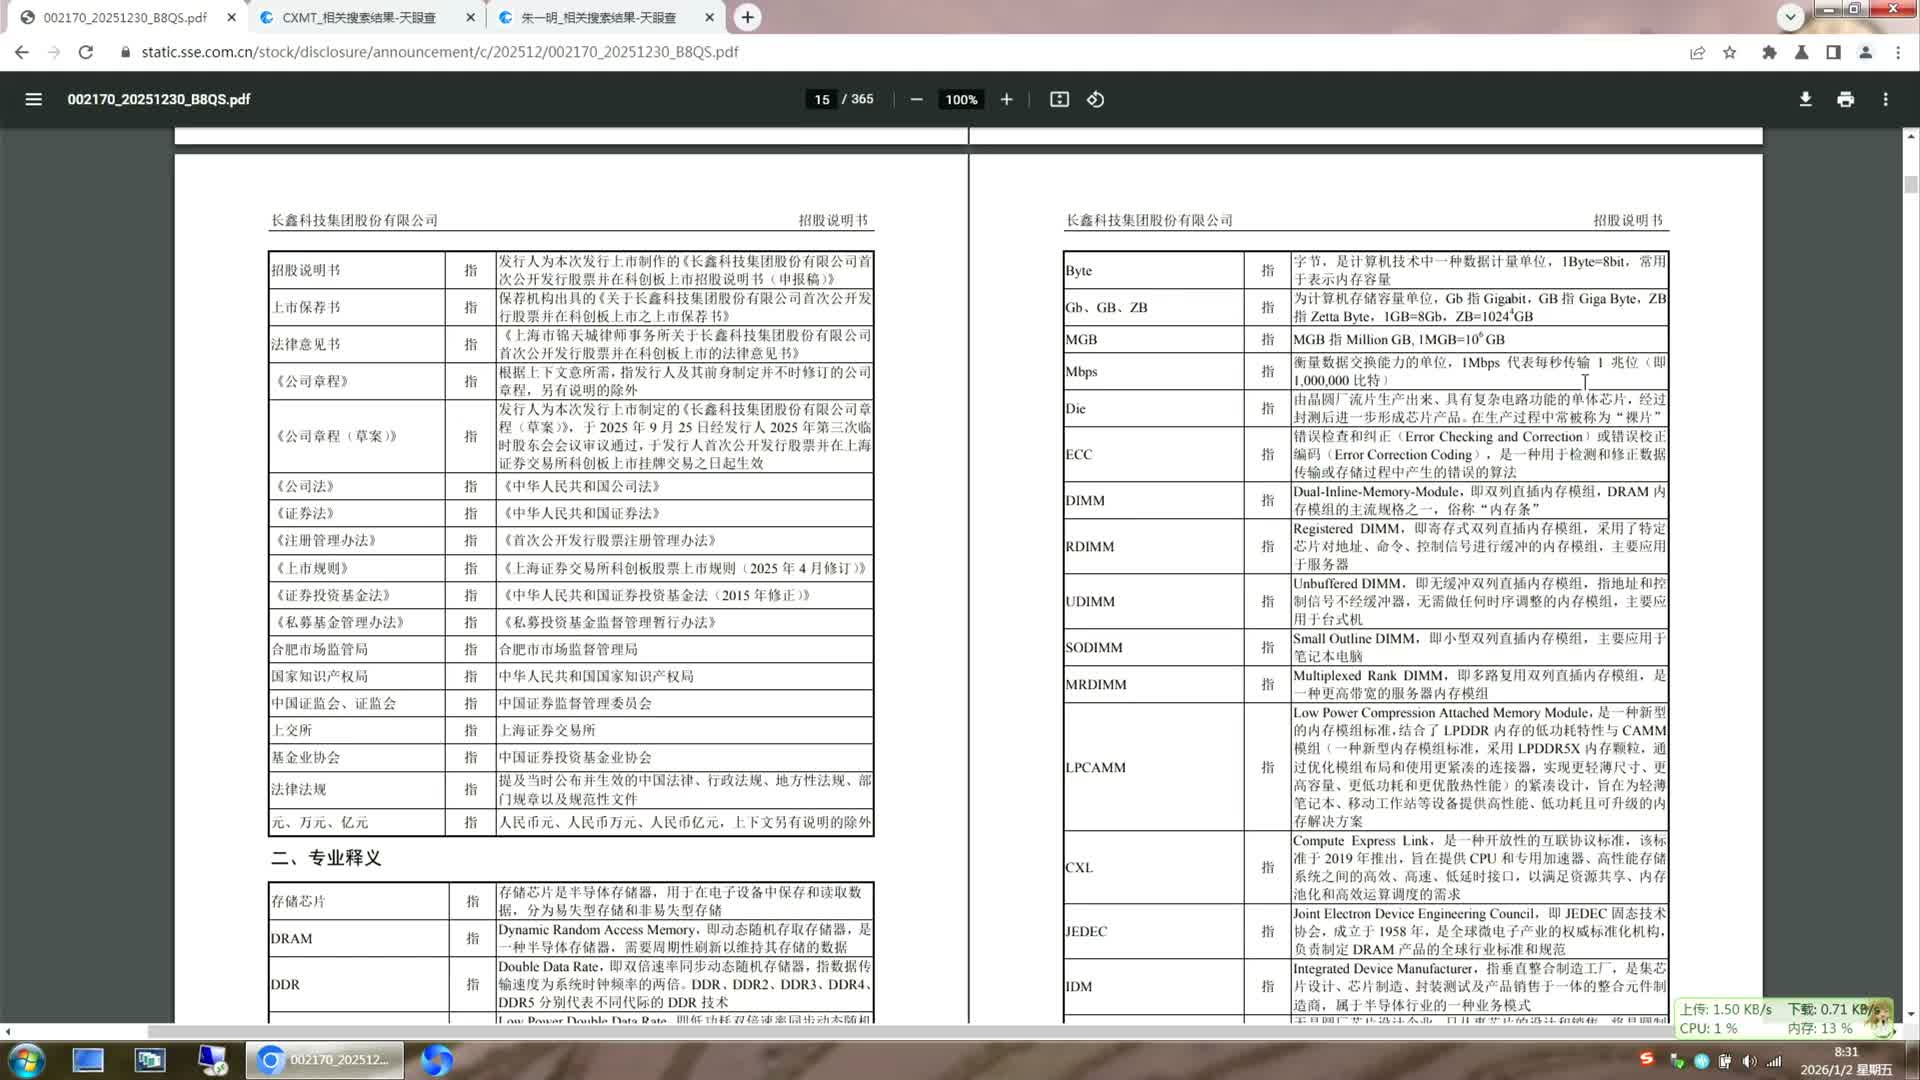
Task: Click the page number field showing 15
Action: point(821,99)
